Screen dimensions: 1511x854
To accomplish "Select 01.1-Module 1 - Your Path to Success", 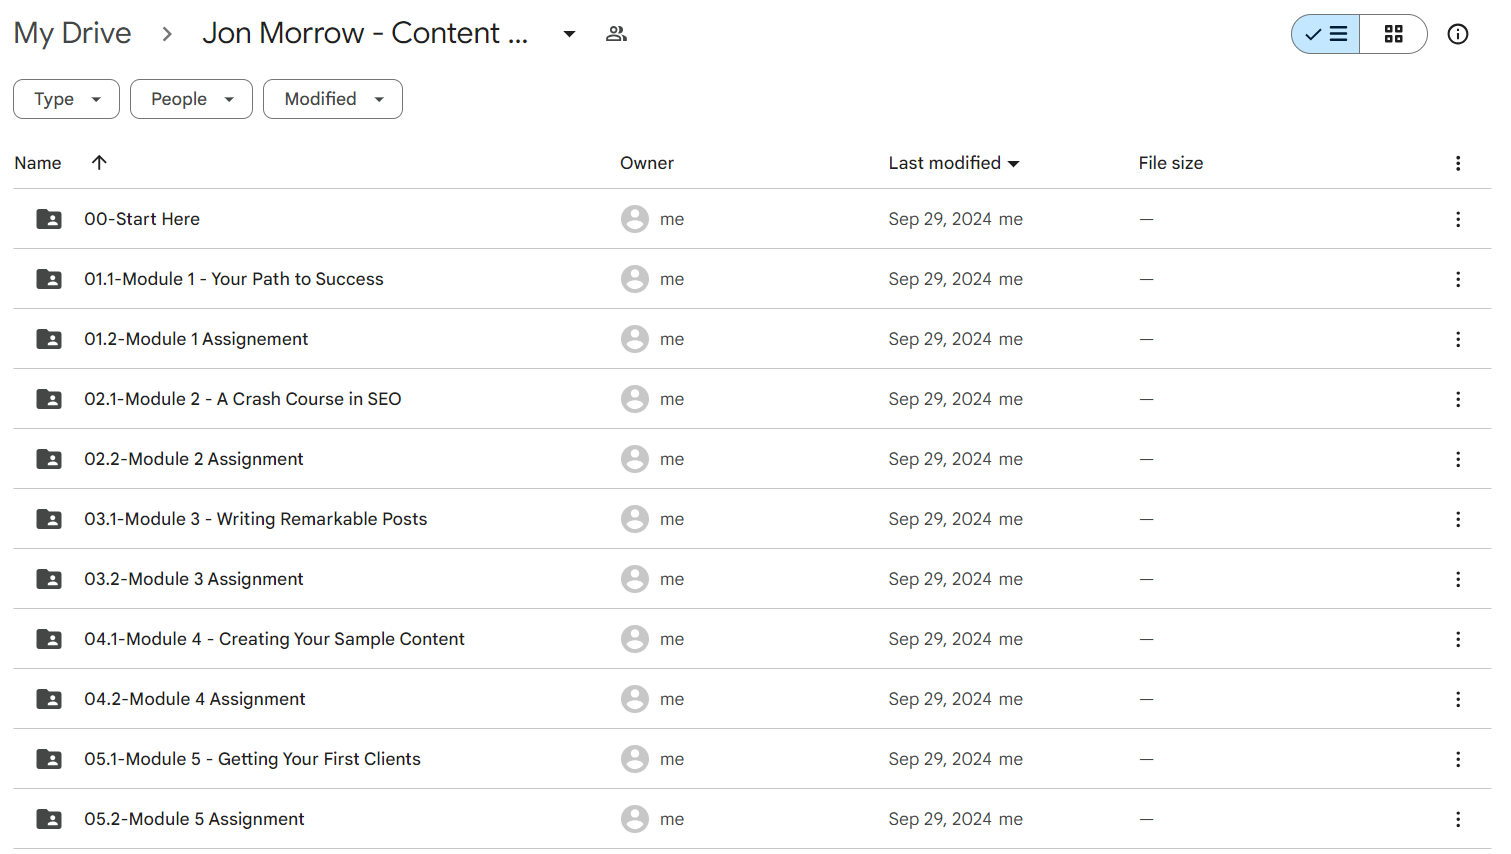I will click(234, 279).
